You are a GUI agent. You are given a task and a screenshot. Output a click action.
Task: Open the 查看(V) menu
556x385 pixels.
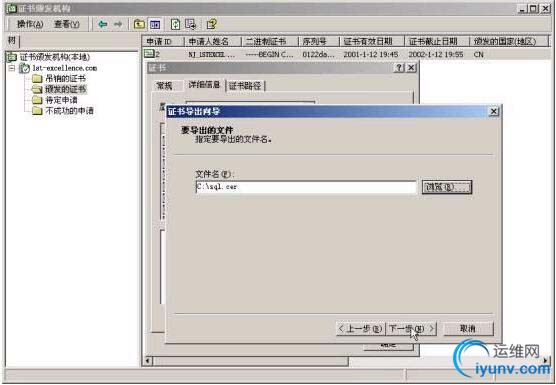tap(67, 24)
